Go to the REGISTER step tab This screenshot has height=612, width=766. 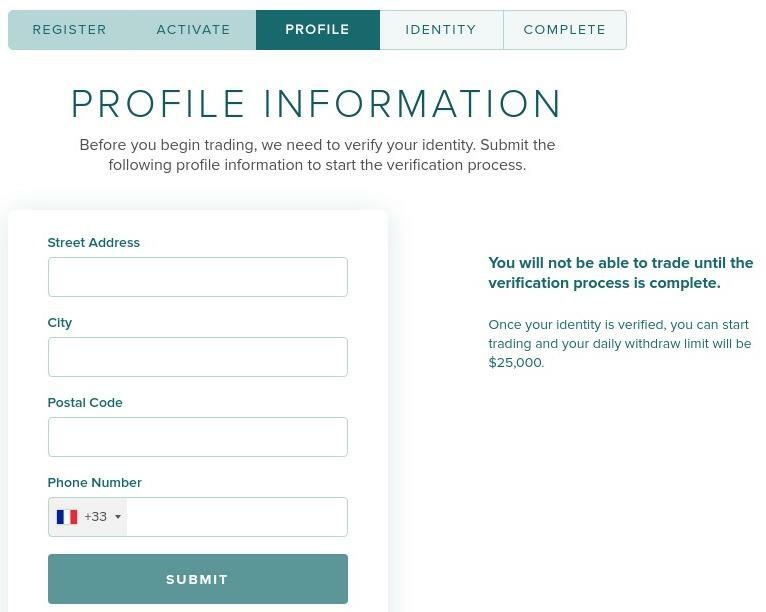click(70, 30)
